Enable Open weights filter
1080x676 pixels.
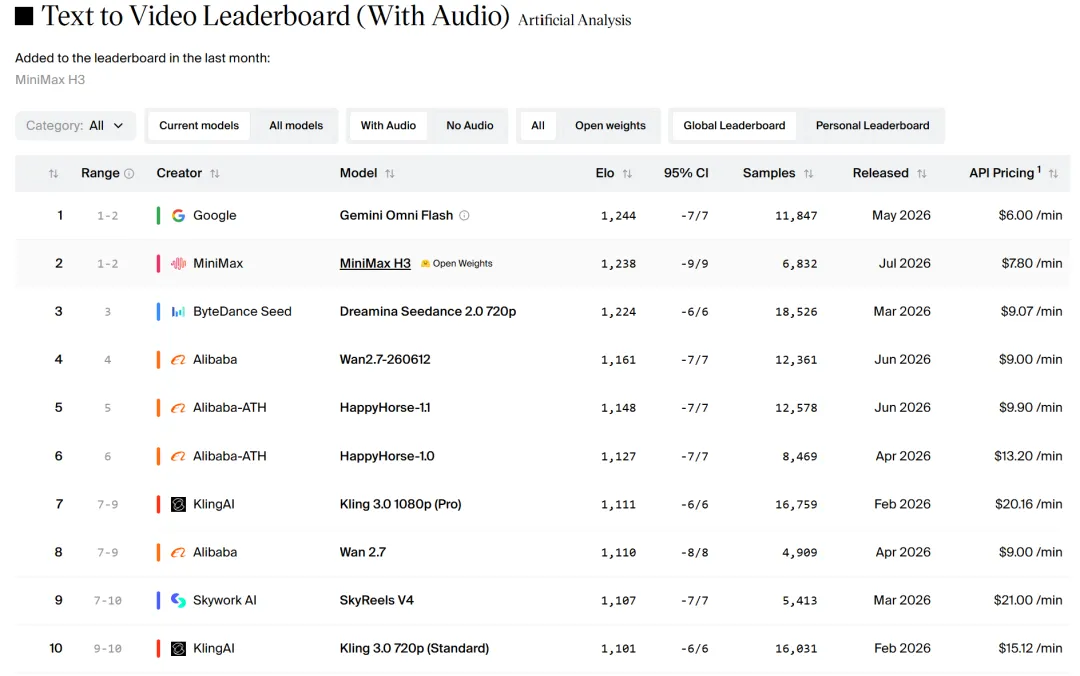[610, 125]
